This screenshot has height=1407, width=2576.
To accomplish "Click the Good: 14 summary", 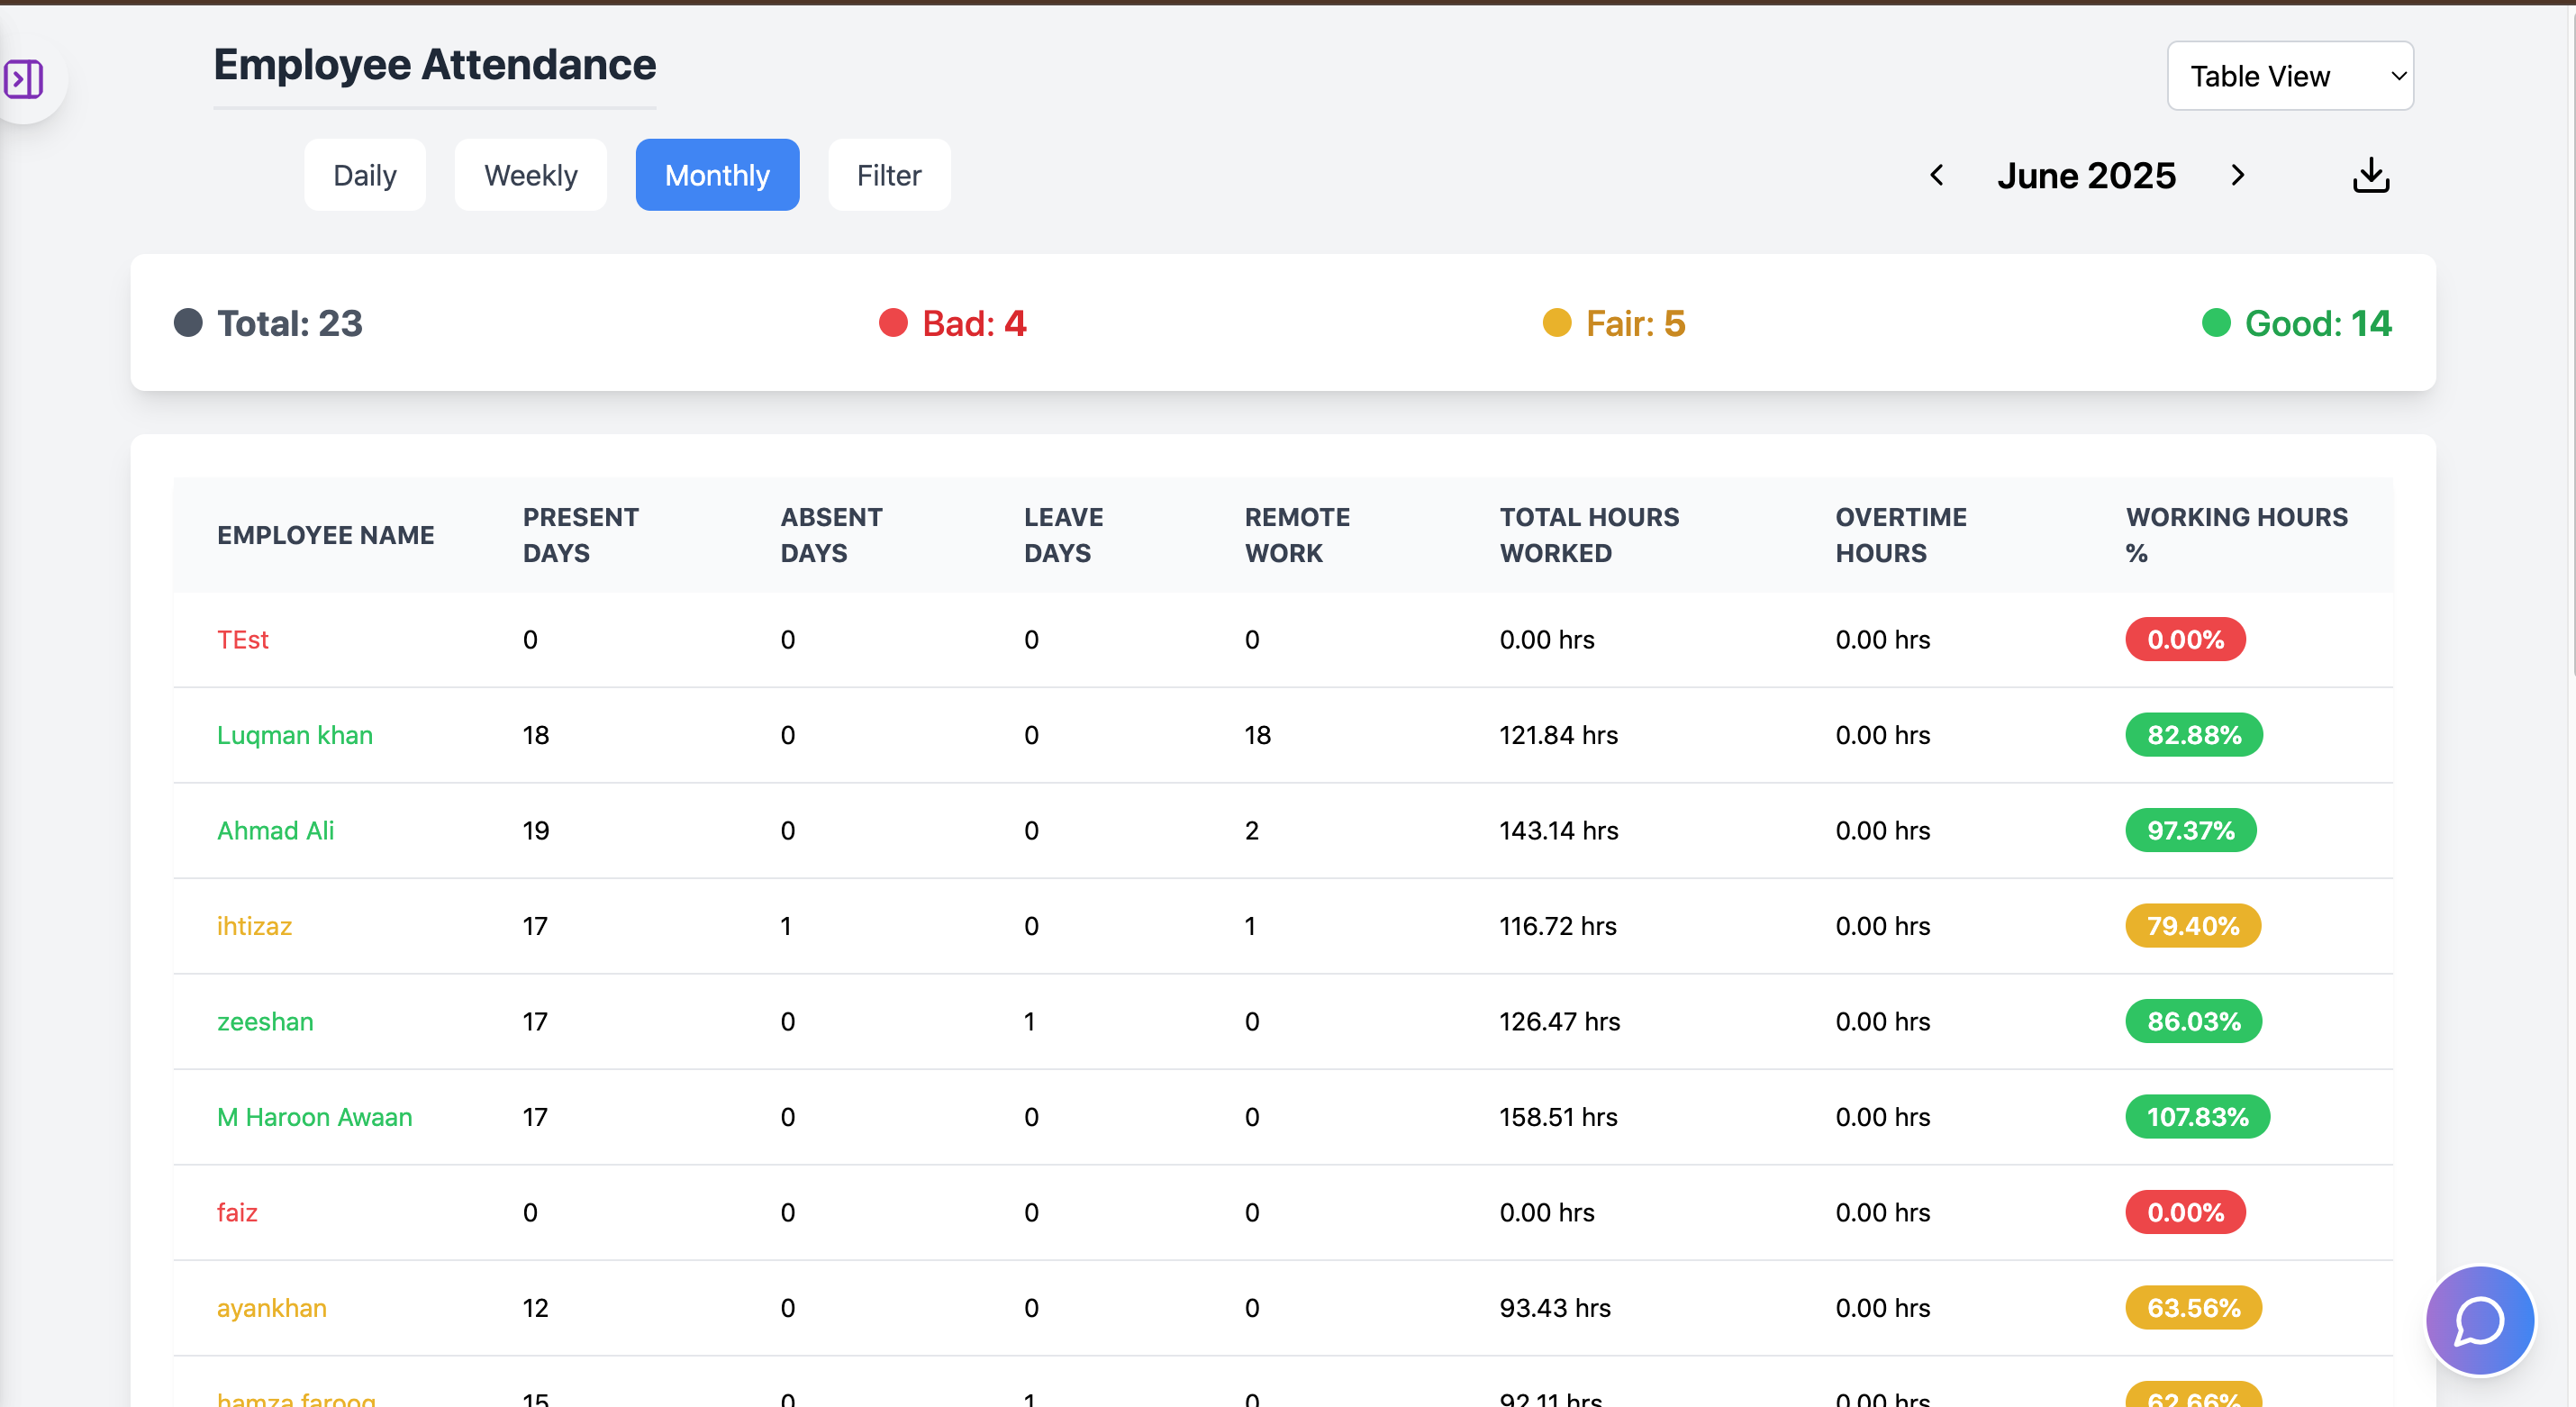I will [2297, 323].
